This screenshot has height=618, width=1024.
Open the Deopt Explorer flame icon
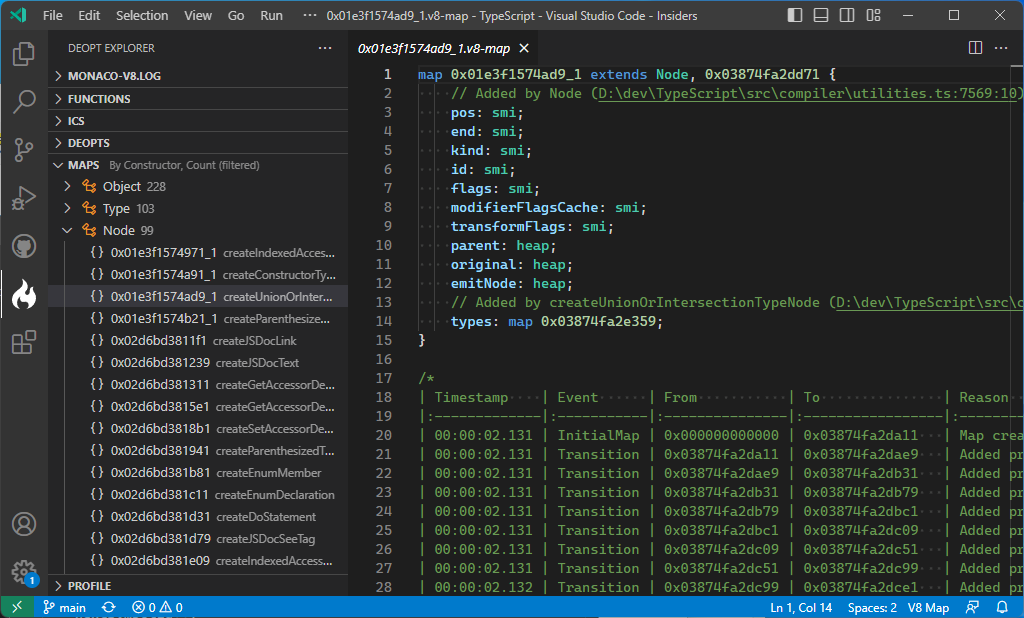pos(24,295)
